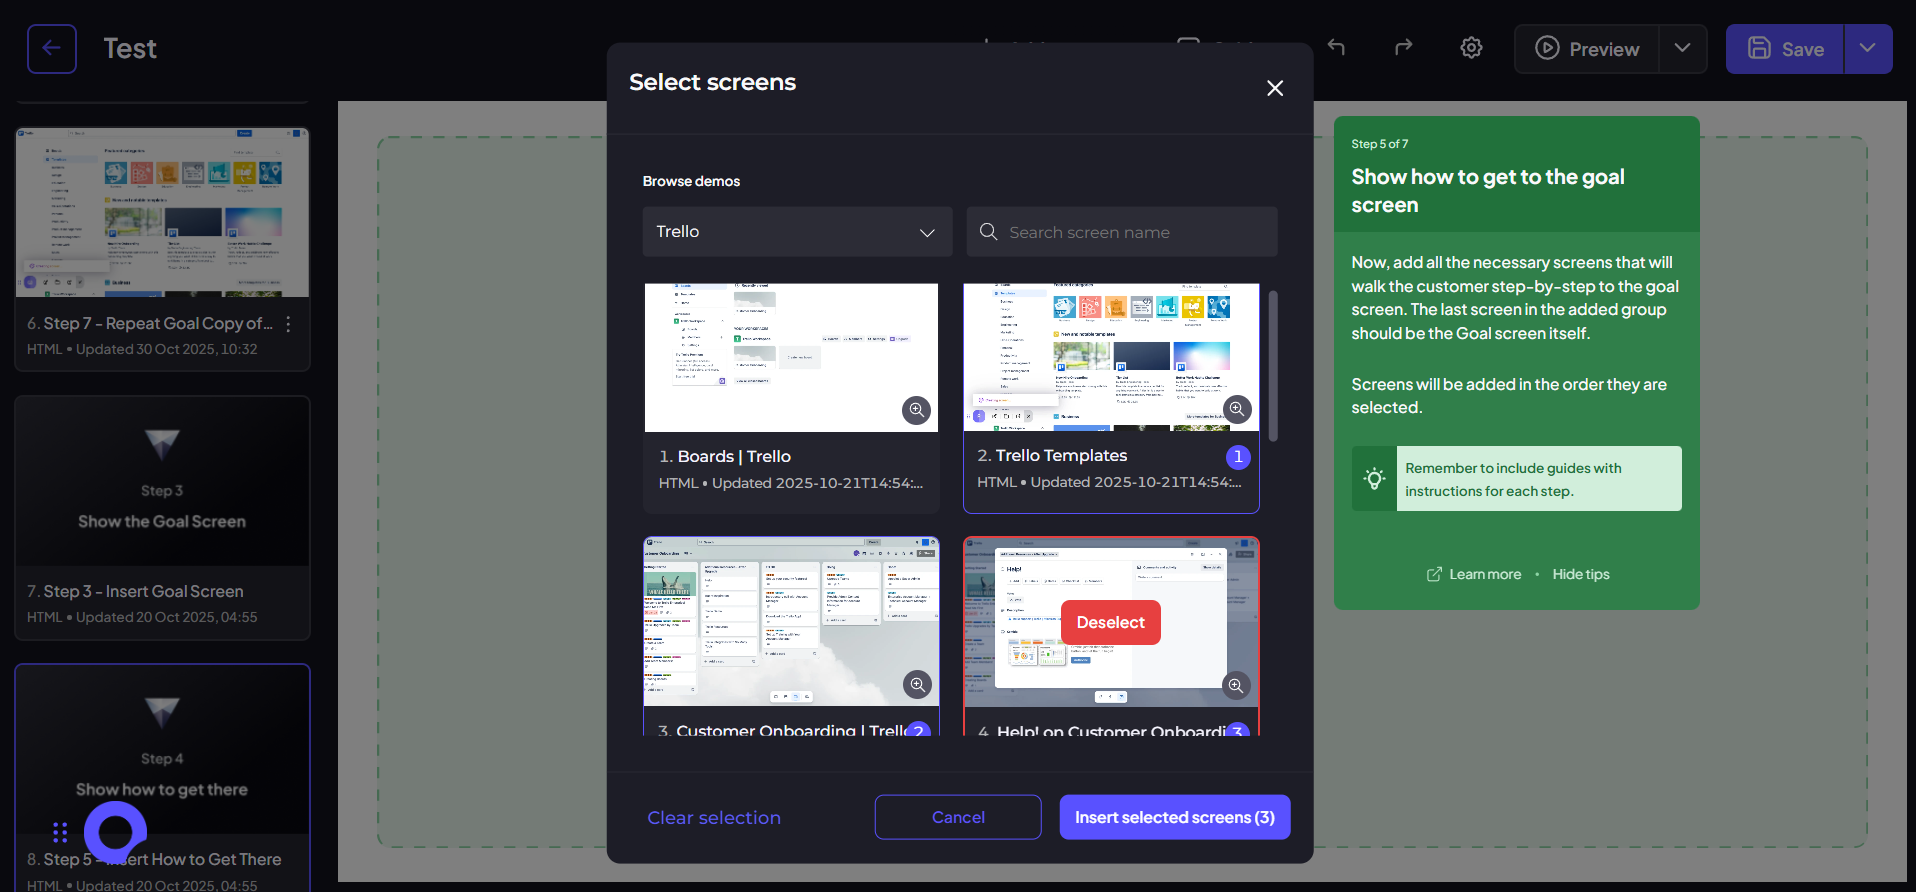Zoom into the Help! on Customer Onboarding thumbnail
The image size is (1916, 892).
[1236, 685]
